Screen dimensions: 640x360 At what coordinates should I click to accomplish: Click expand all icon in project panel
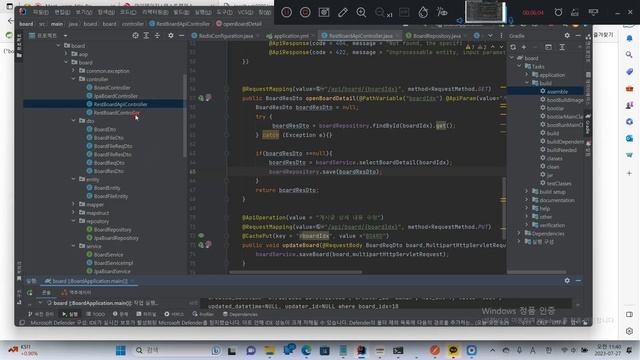[x=146, y=36]
